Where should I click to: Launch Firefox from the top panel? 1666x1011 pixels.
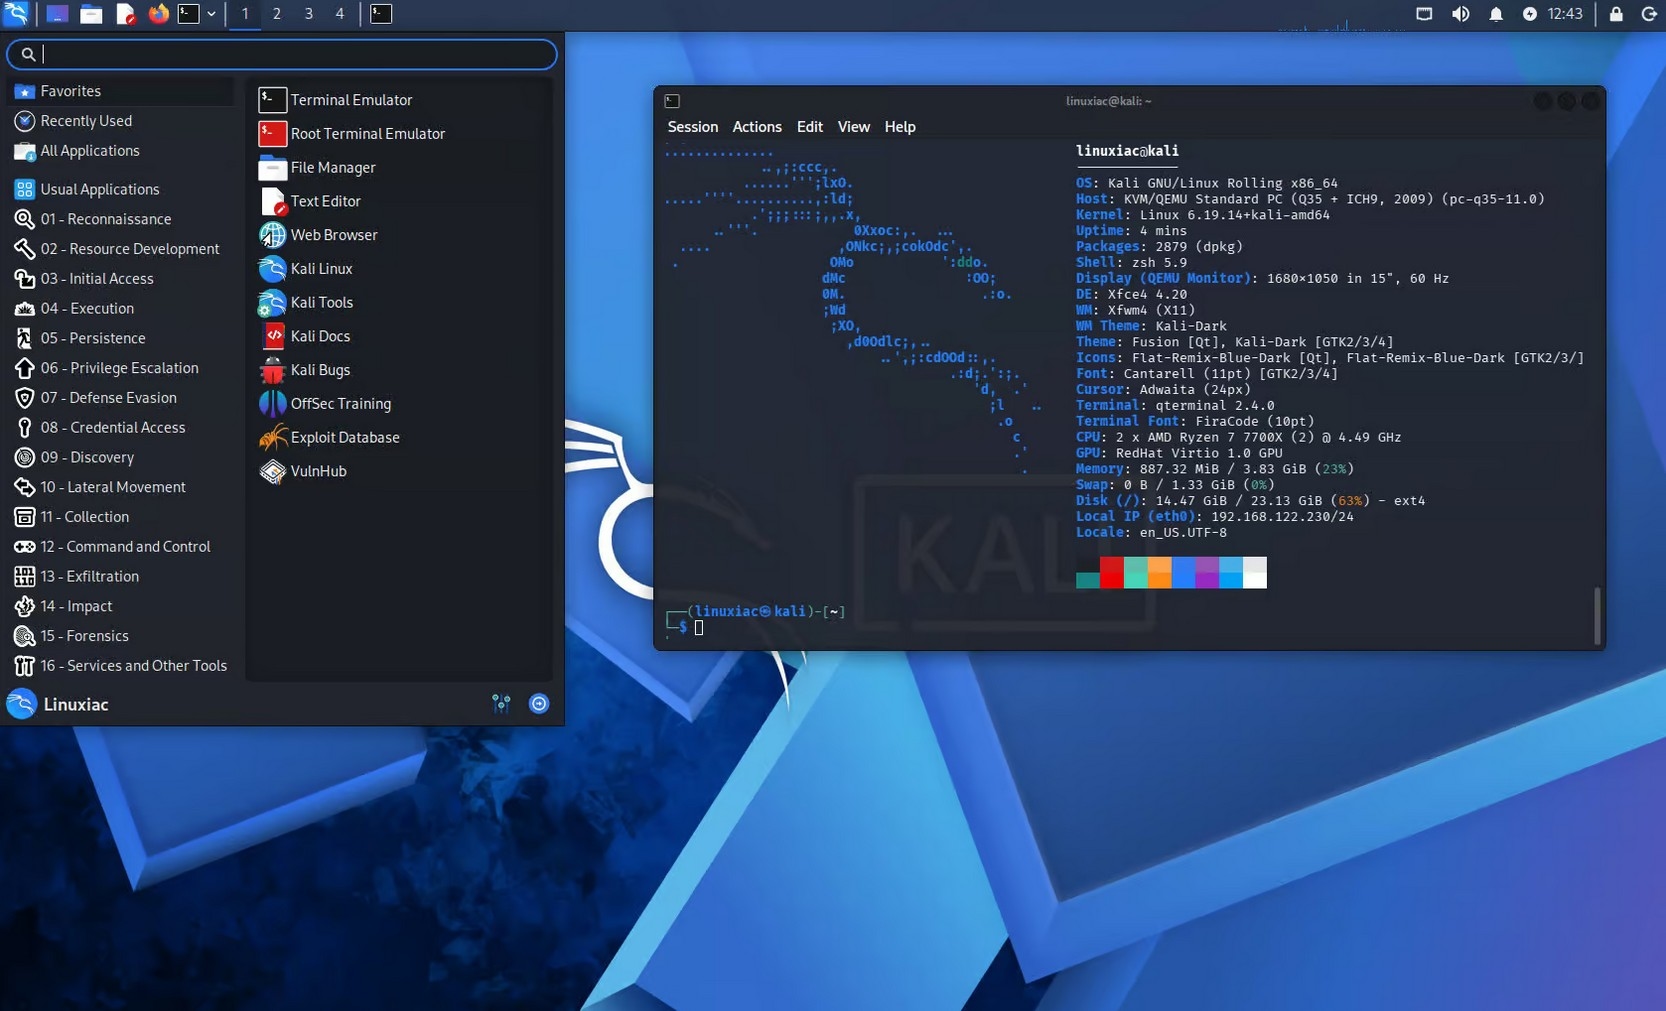pos(158,14)
